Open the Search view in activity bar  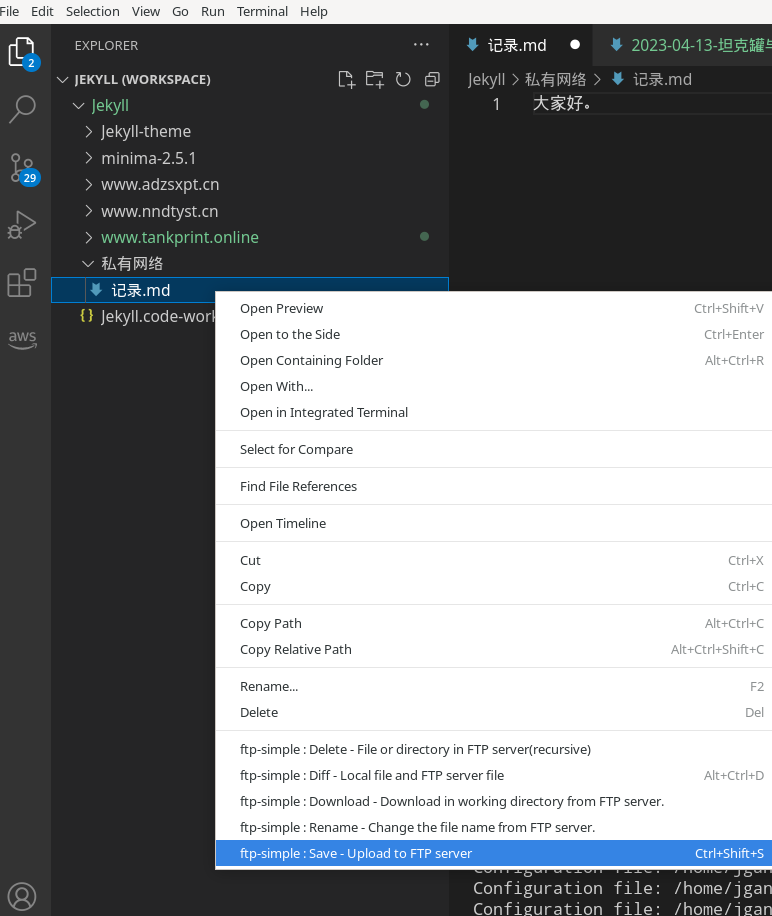(x=22, y=109)
